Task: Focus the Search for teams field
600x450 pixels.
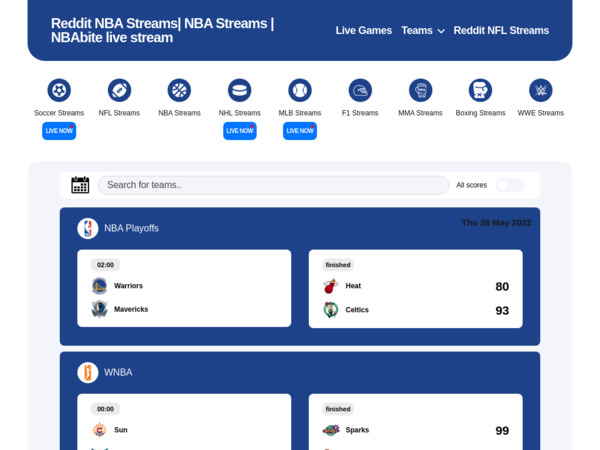Action: pyautogui.click(x=274, y=185)
